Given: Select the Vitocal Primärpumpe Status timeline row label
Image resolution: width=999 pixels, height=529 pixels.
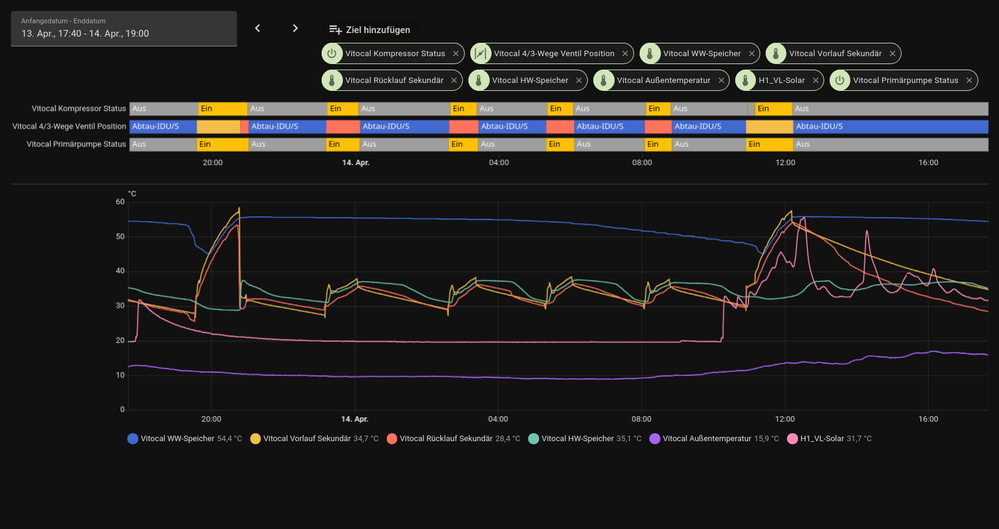Looking at the screenshot, I should click(x=76, y=144).
